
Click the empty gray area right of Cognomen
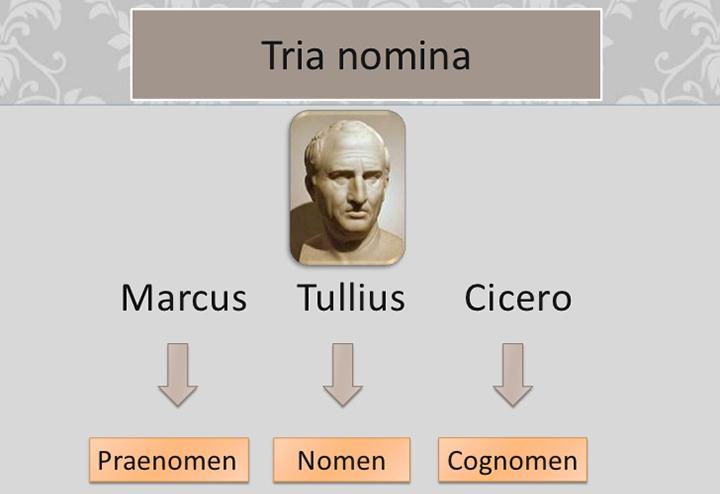point(650,461)
